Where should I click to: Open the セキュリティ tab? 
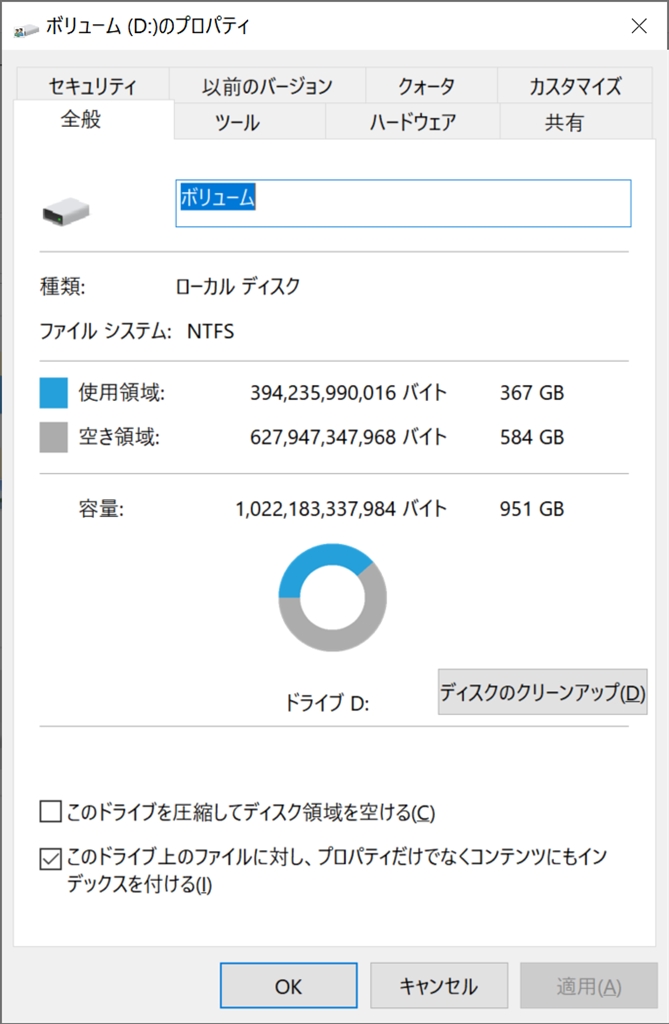pyautogui.click(x=92, y=86)
